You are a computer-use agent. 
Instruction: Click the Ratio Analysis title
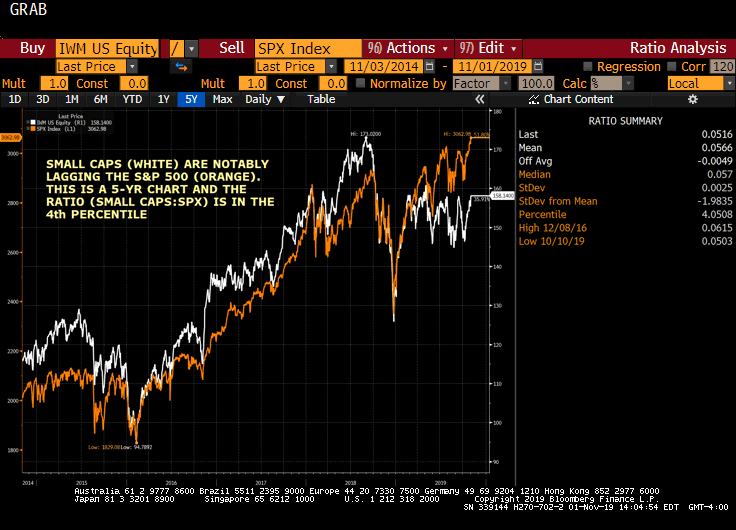(x=678, y=48)
